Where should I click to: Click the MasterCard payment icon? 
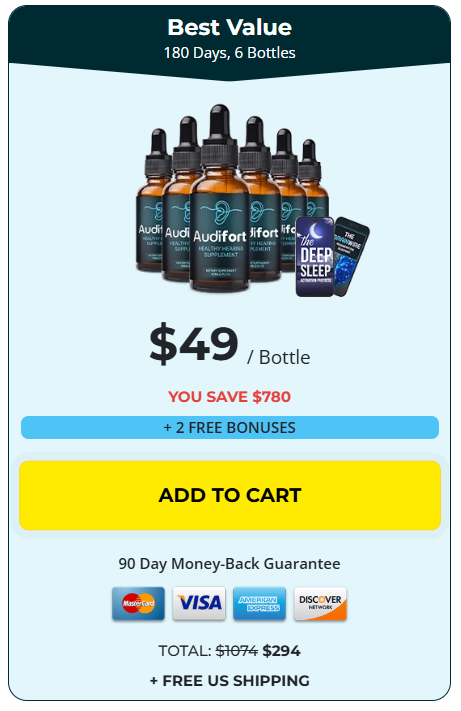pos(138,604)
